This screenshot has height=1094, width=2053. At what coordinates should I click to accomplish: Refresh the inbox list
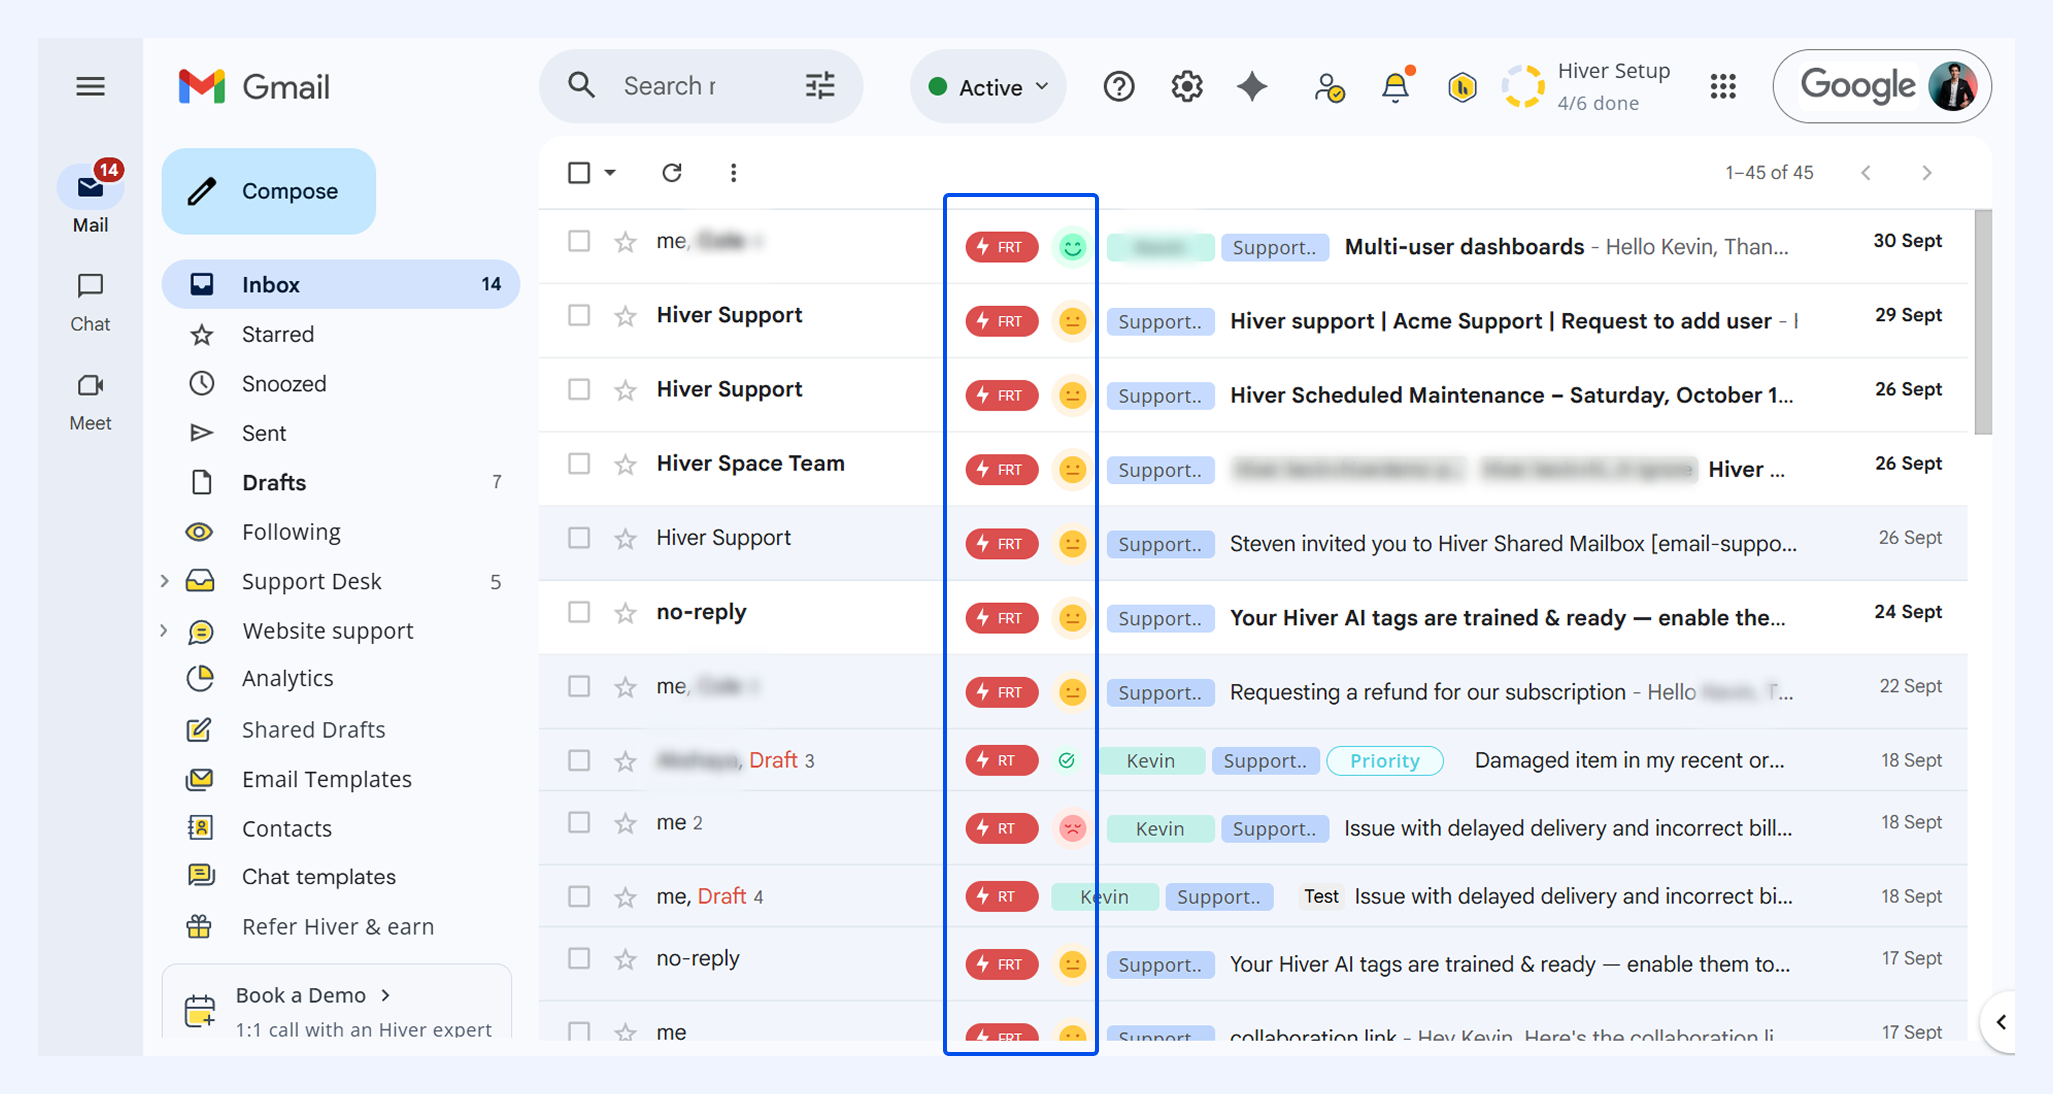coord(672,173)
